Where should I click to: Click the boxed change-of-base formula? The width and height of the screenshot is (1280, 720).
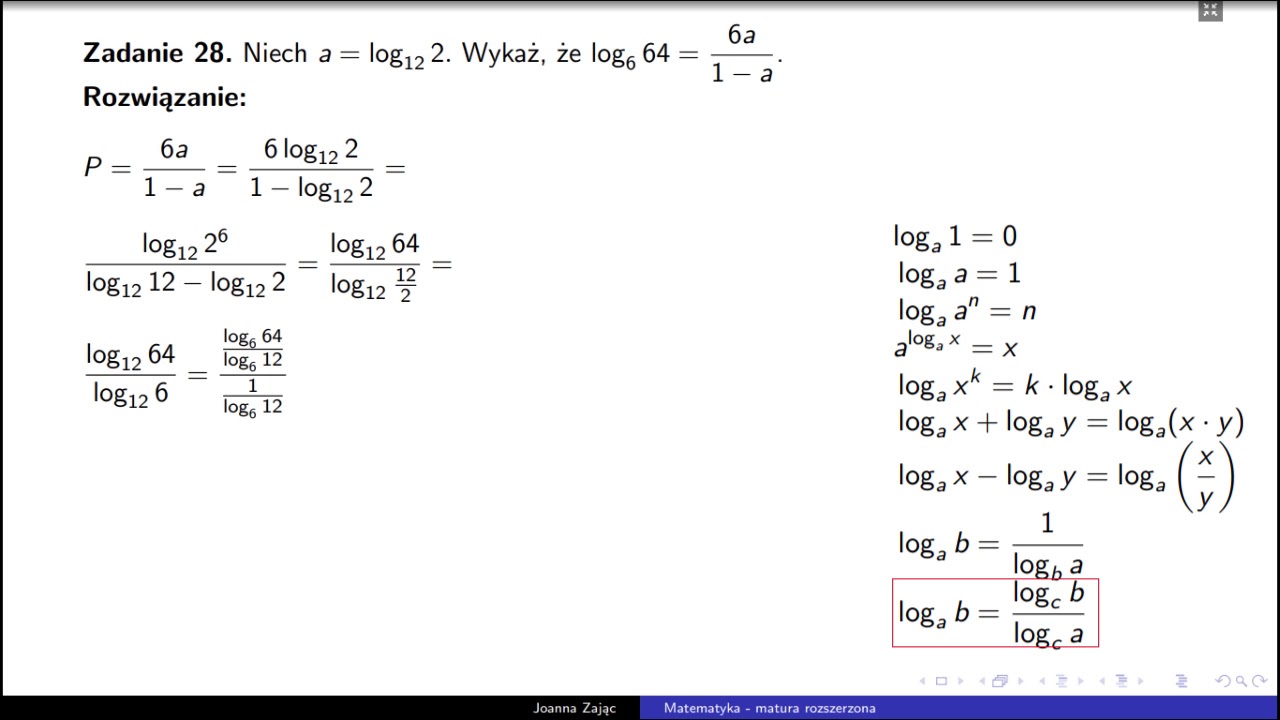(x=995, y=613)
